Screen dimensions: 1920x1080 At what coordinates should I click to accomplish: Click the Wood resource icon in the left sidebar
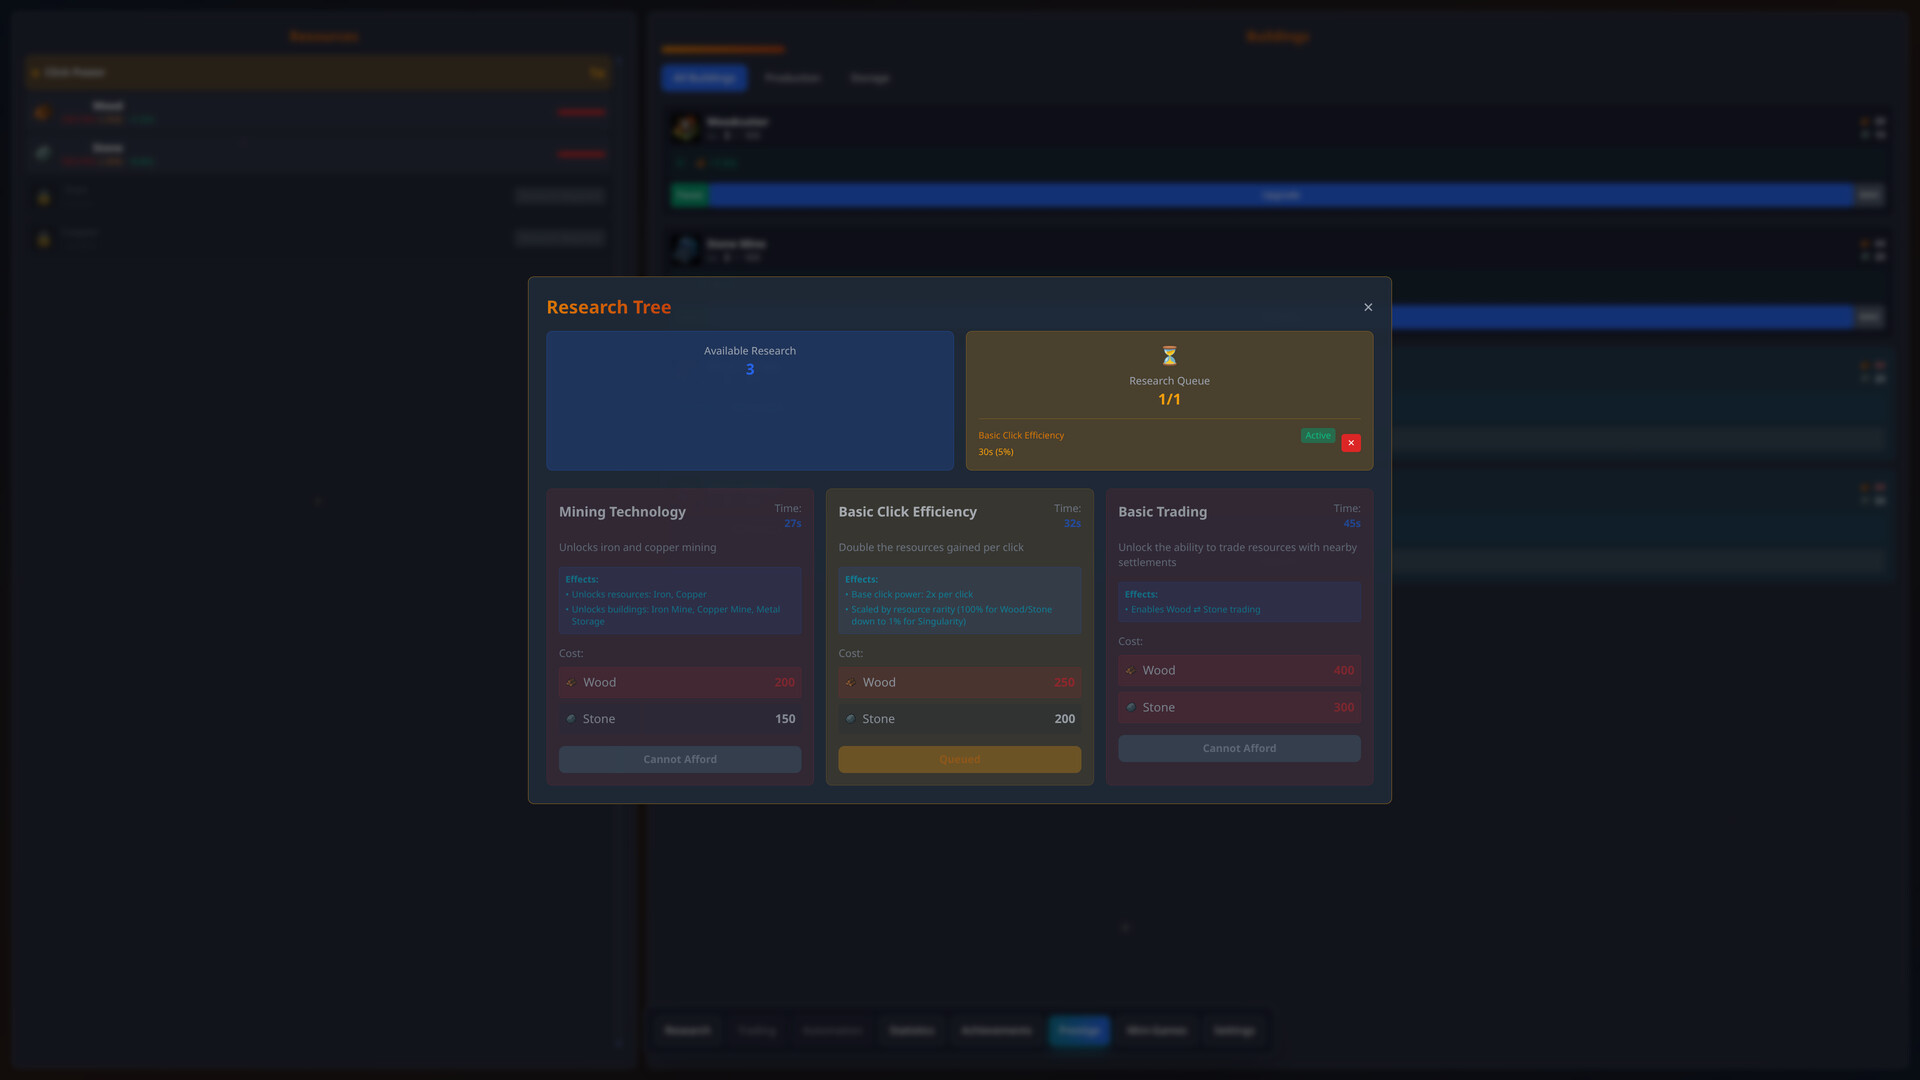pyautogui.click(x=42, y=112)
